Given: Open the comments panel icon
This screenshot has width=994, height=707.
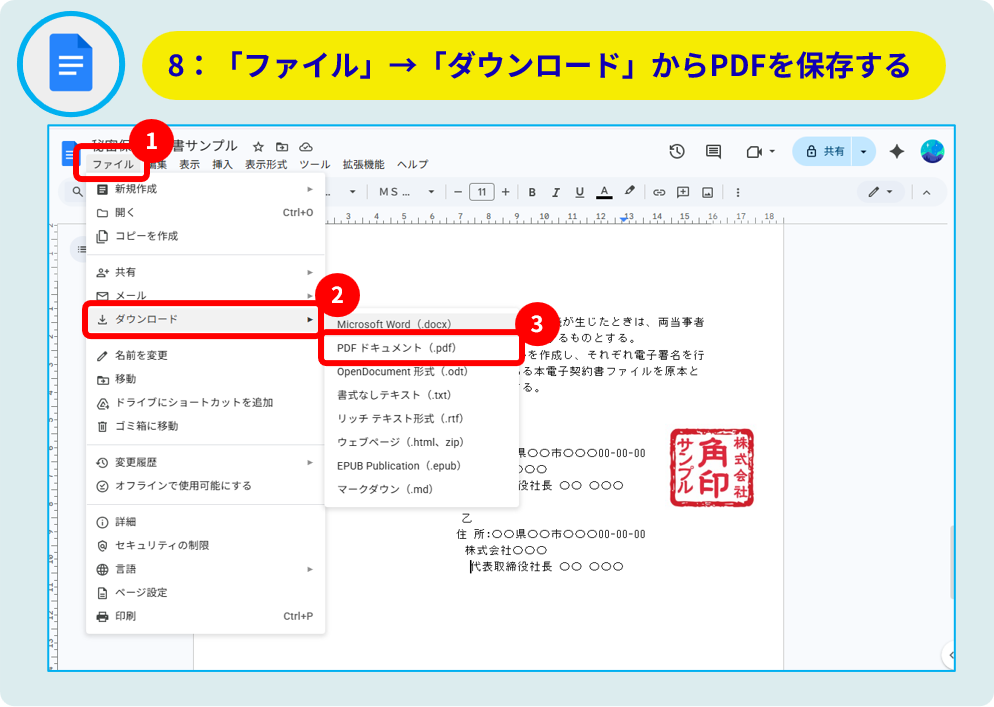Looking at the screenshot, I should (x=713, y=151).
